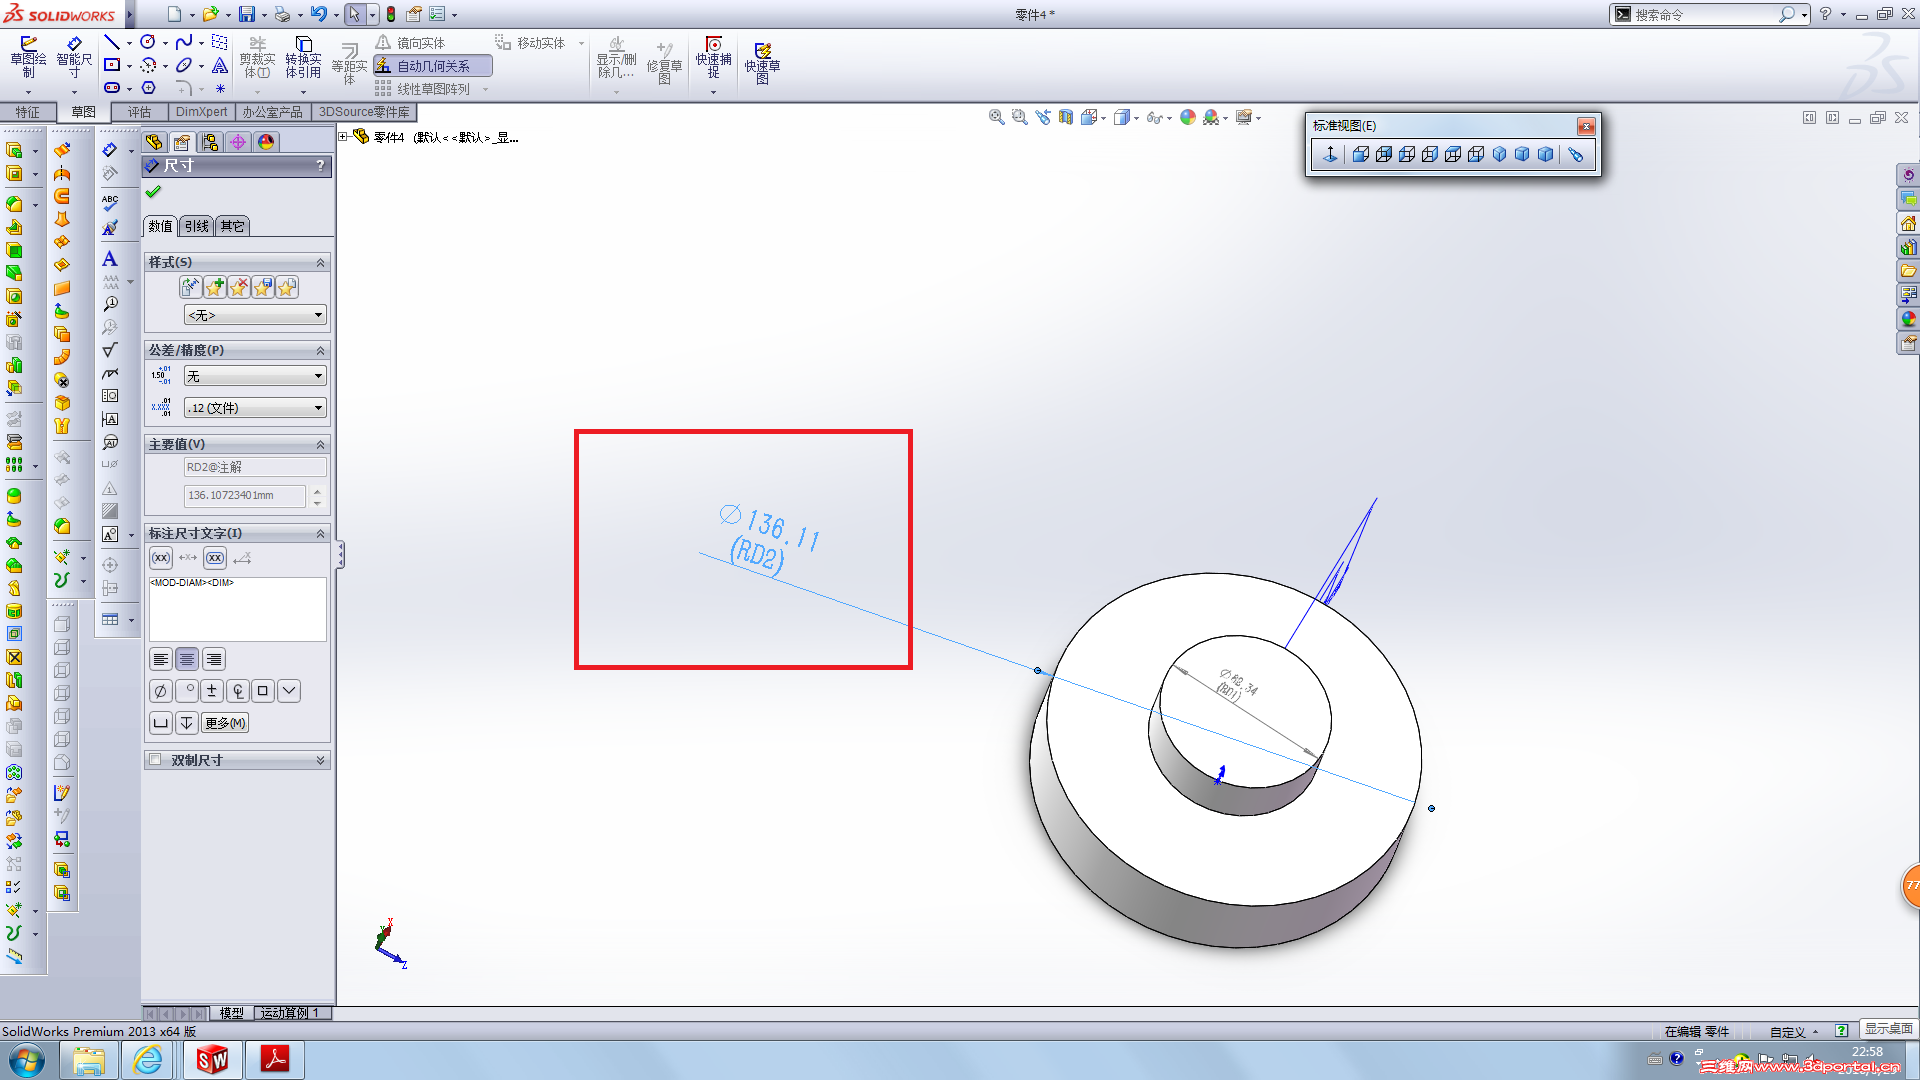
Task: Open the Mirror Entities (镜向实体) tool
Action: click(411, 43)
